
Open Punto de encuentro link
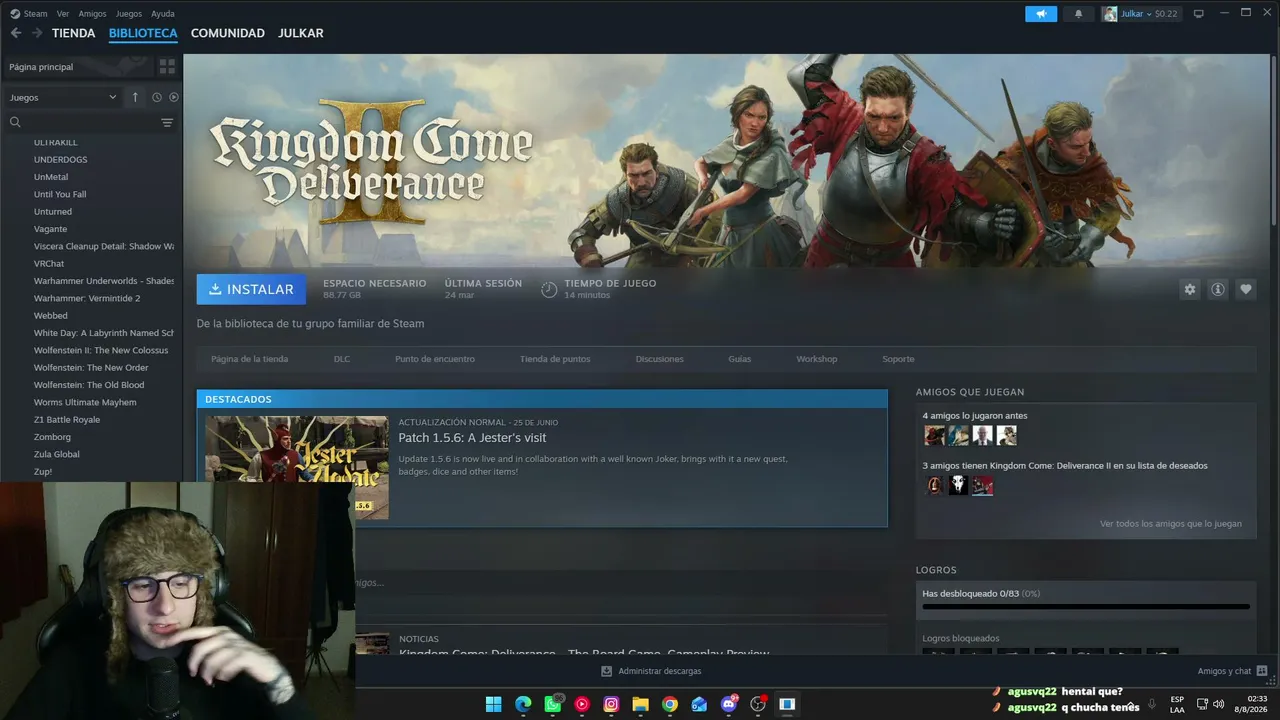[x=435, y=359]
